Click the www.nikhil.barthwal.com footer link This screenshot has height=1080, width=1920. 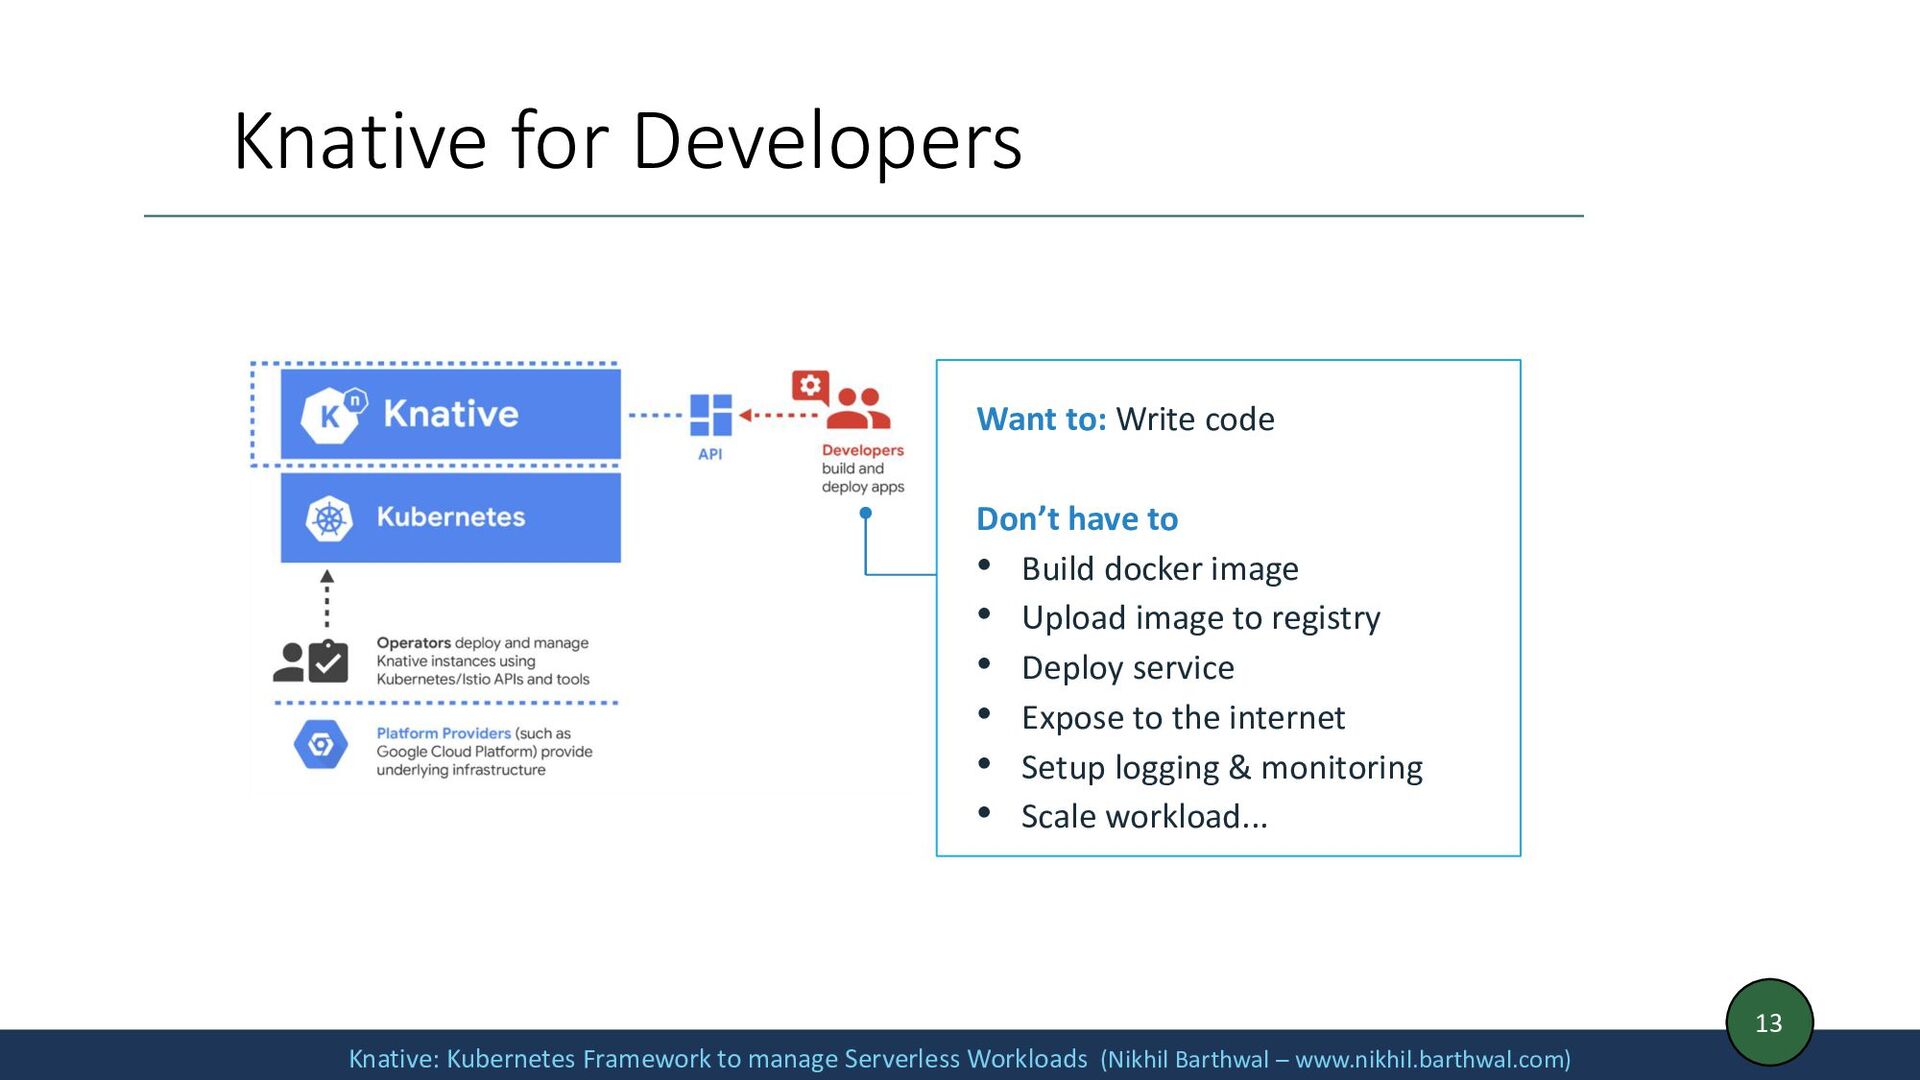tap(1430, 1059)
